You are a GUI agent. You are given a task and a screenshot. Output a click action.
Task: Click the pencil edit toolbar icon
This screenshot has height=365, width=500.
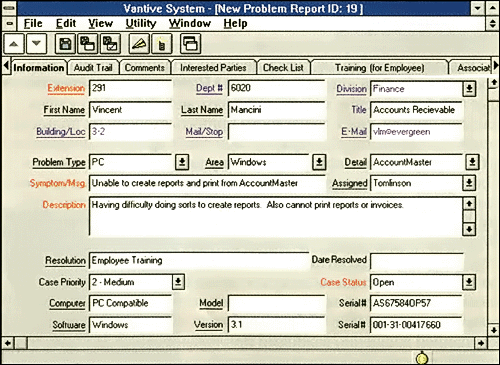click(x=139, y=43)
